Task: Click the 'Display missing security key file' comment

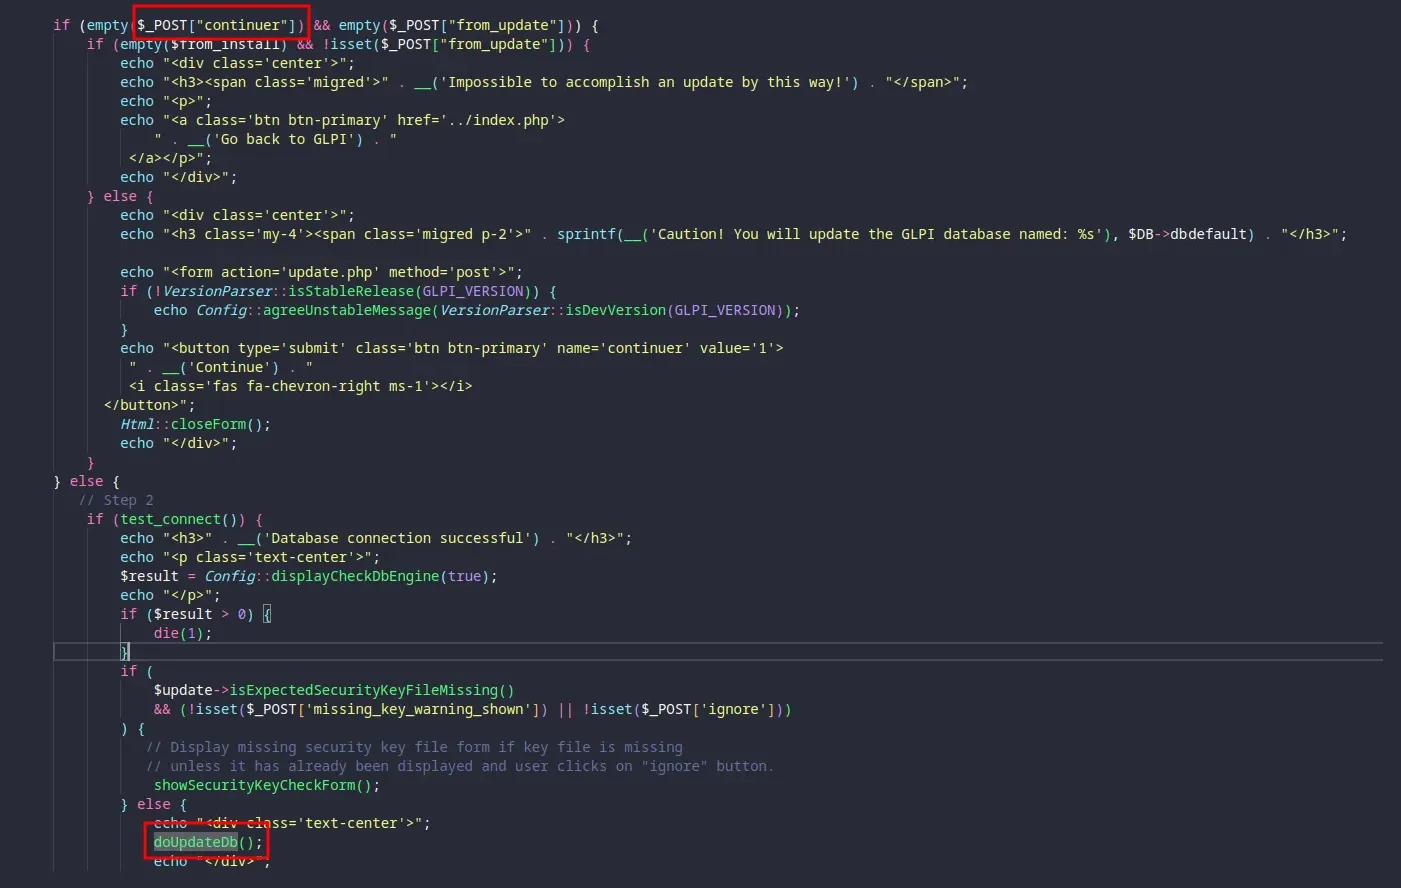Action: (414, 747)
